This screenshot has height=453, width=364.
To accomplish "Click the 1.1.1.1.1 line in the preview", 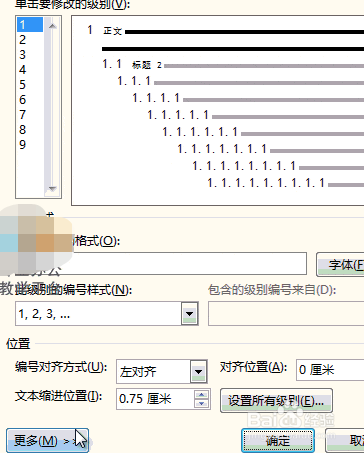I will [255, 115].
